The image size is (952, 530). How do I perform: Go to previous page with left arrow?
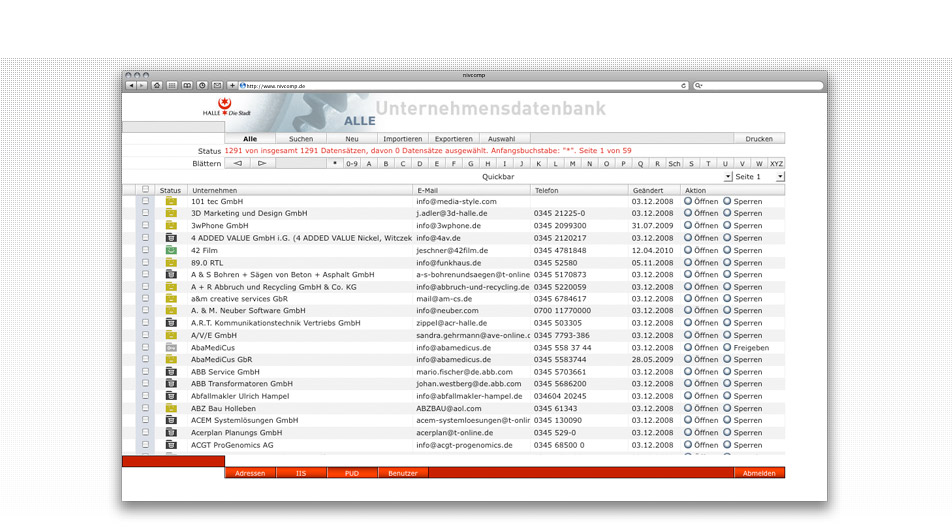(x=237, y=163)
